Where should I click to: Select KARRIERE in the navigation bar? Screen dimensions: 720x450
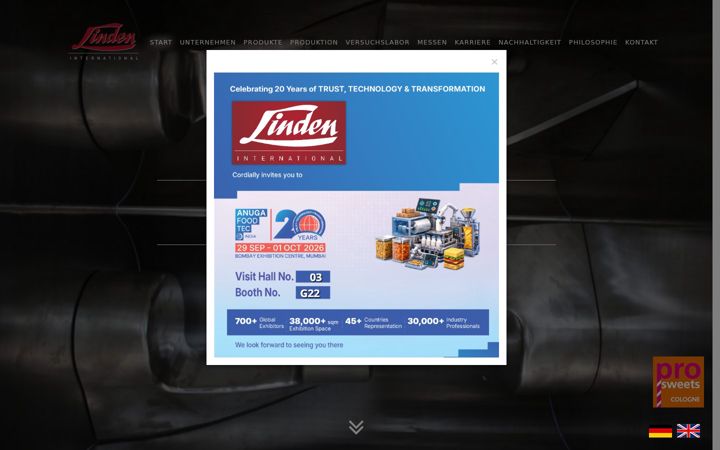(472, 42)
